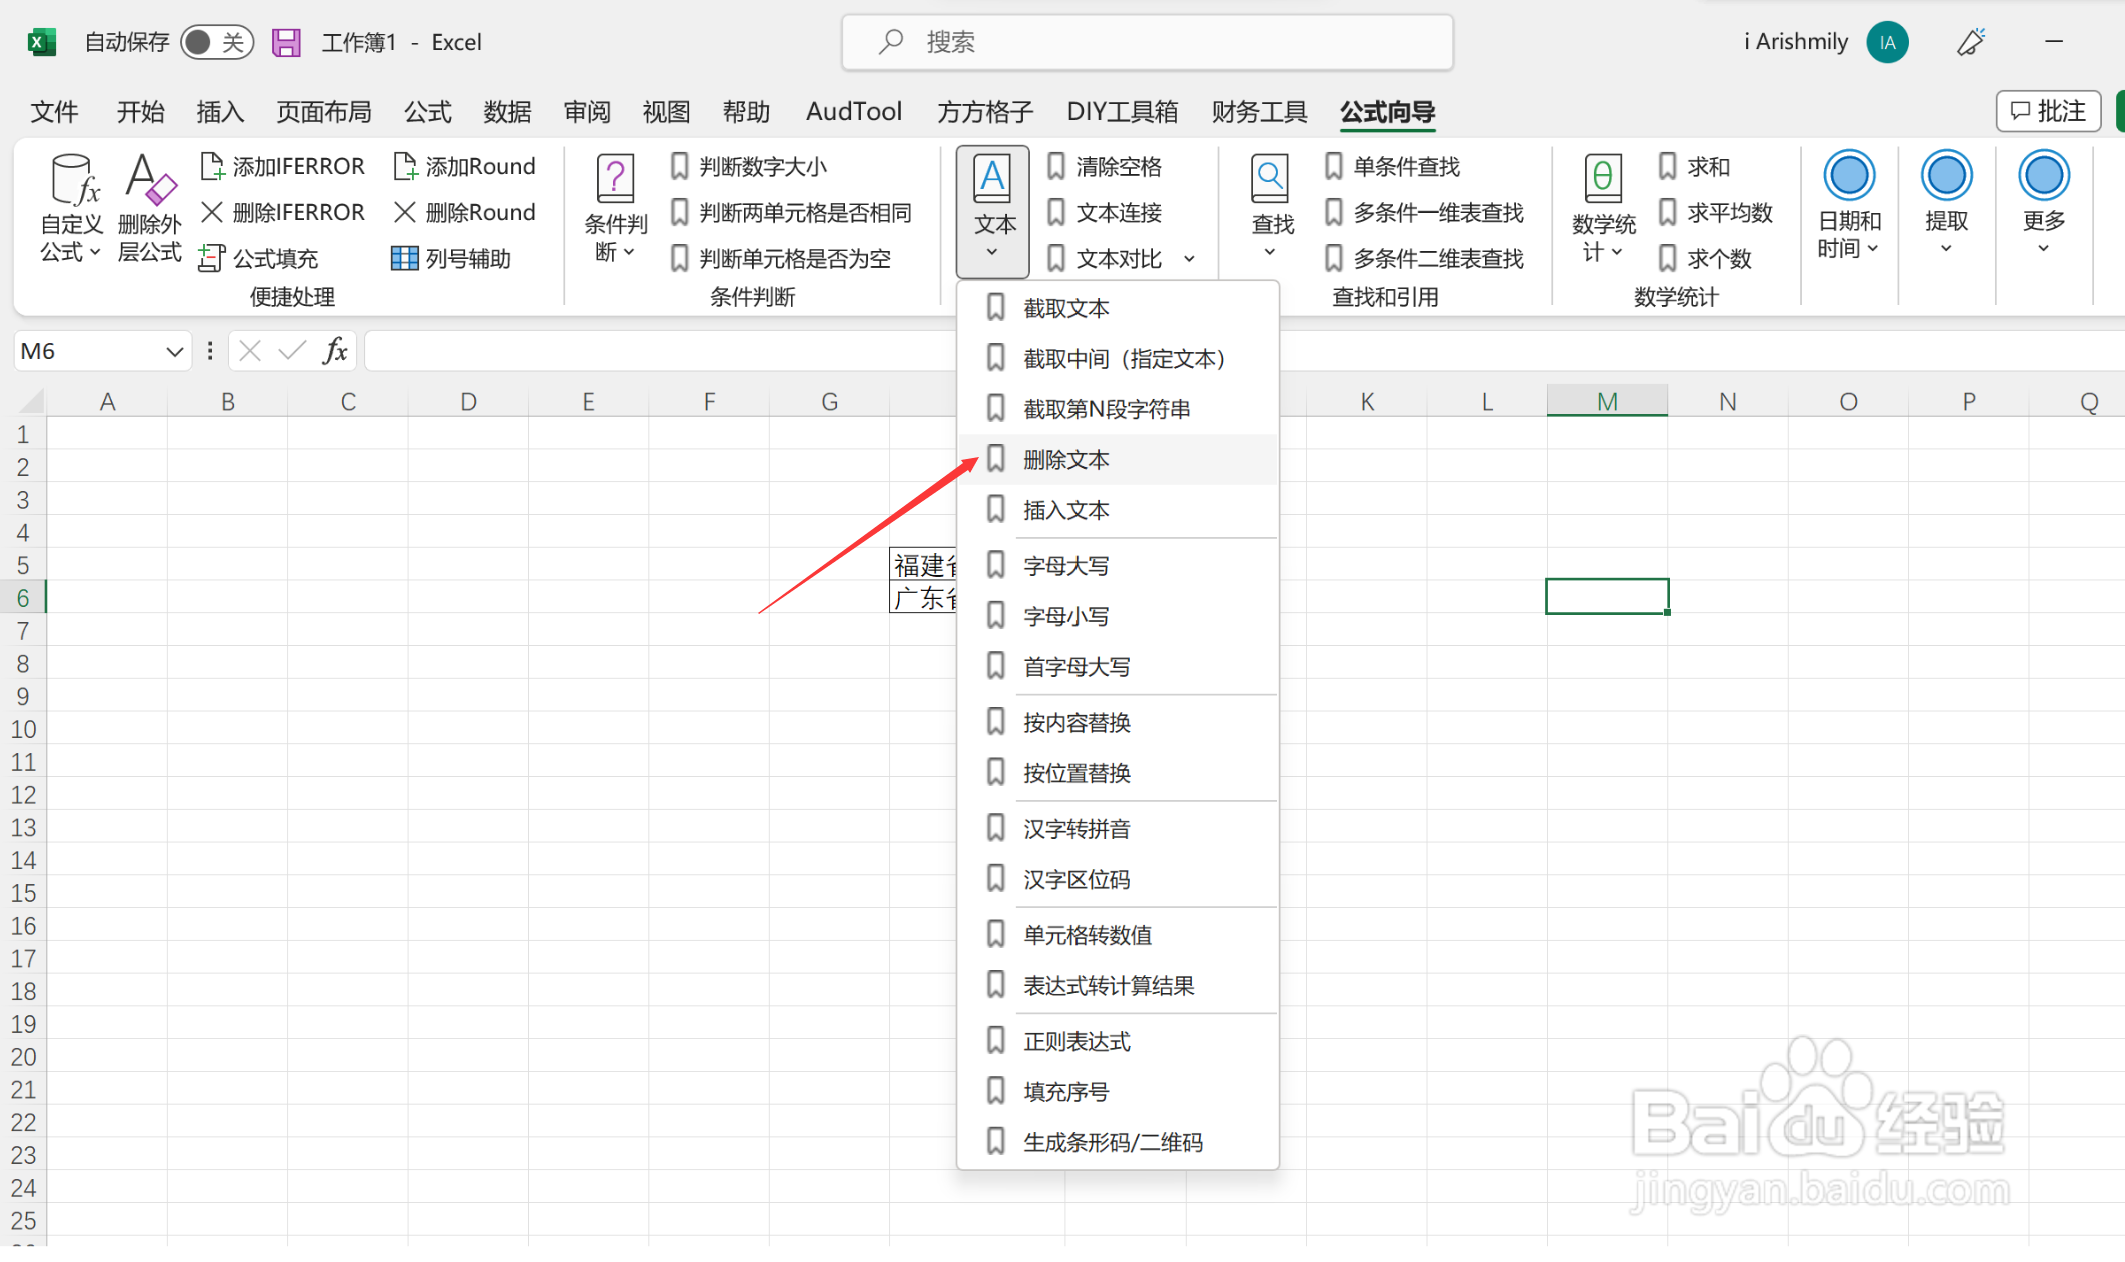Select 字母大写 menu item
Viewport: 2125px width, 1262px height.
(1118, 565)
